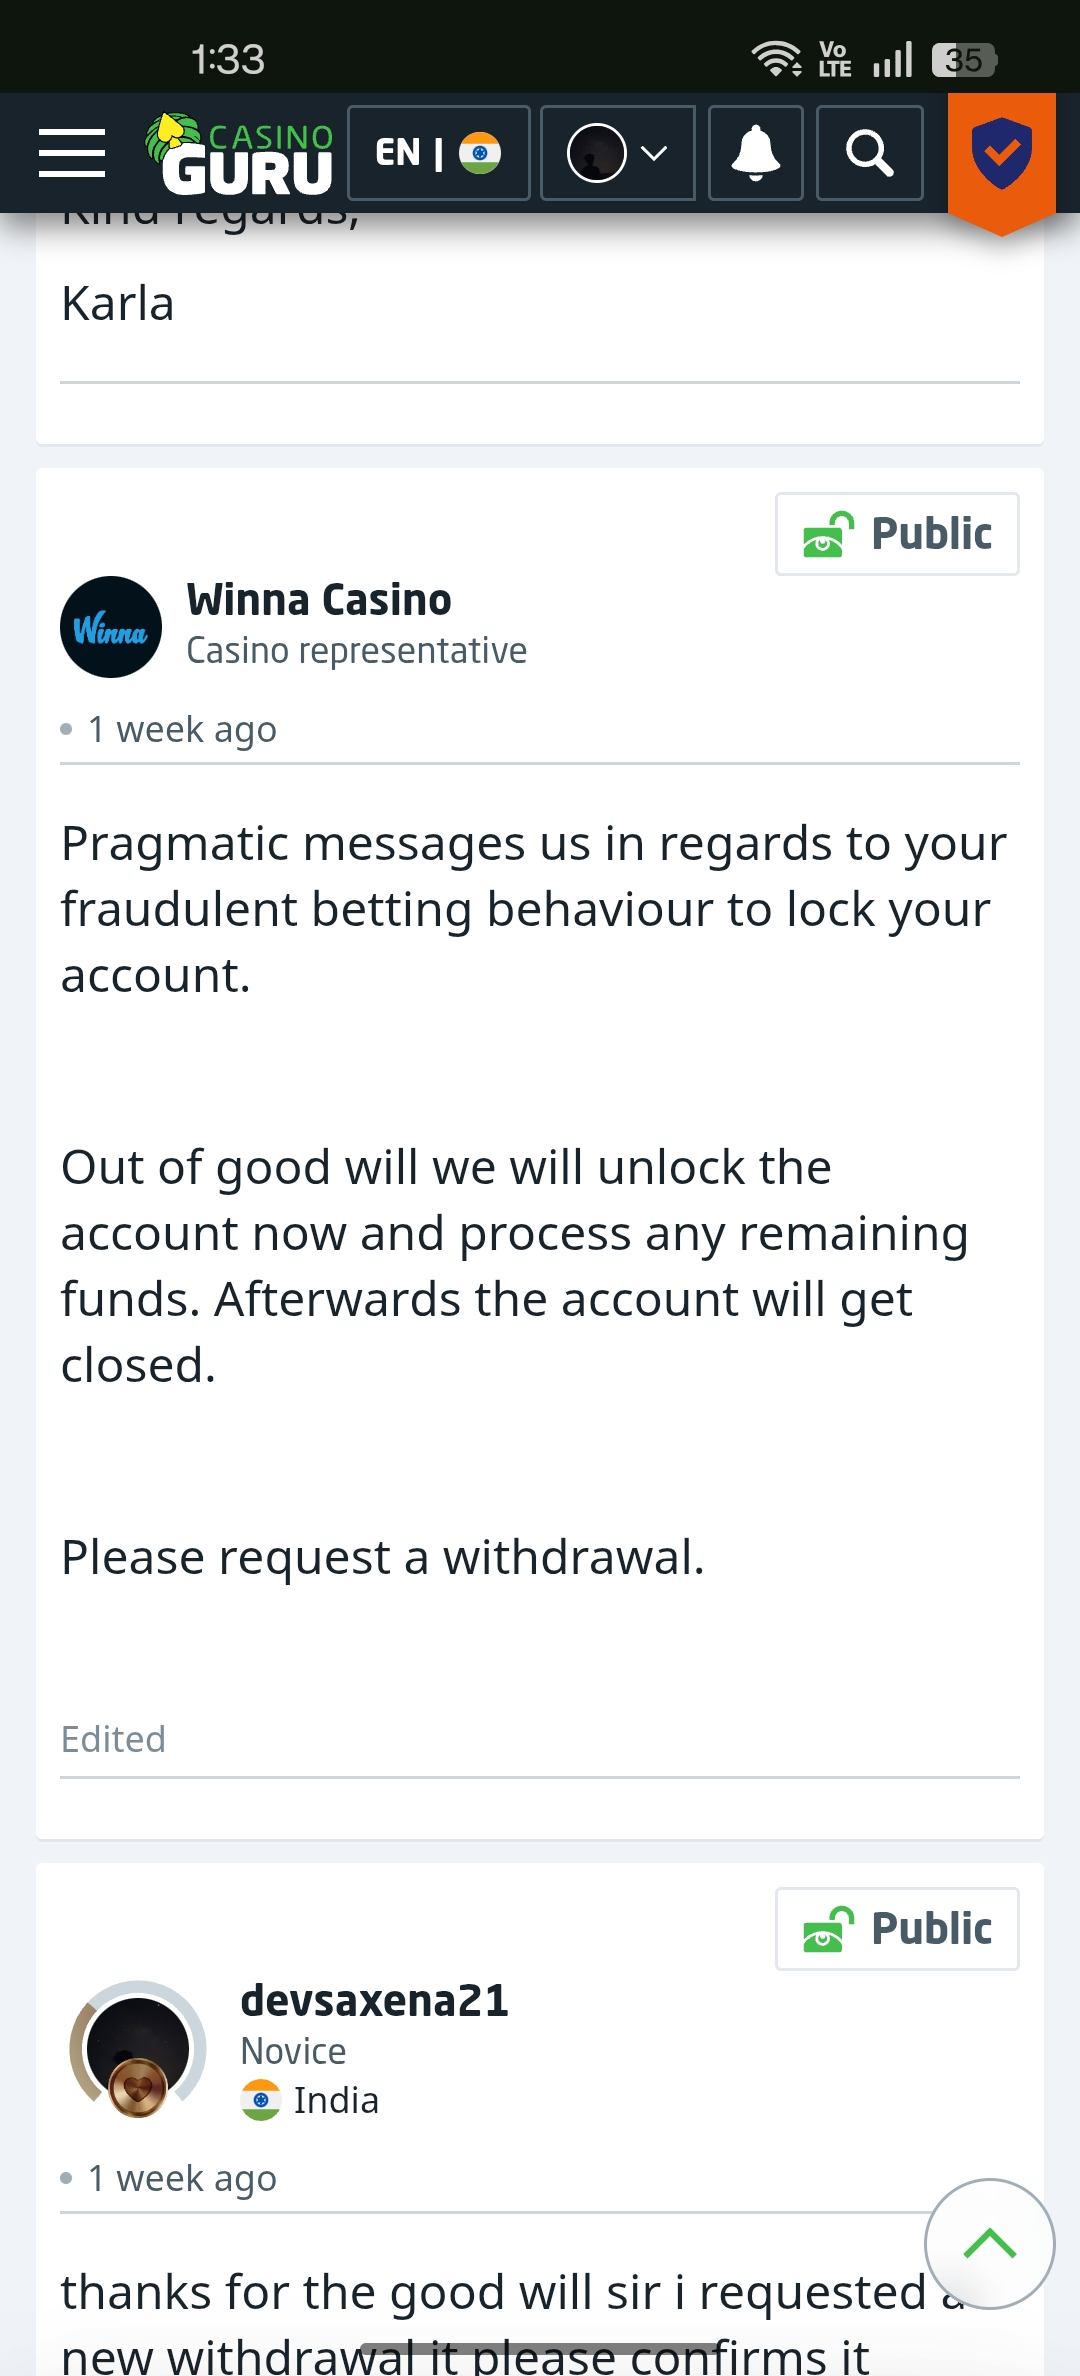Open the devsaxena21 username link

coord(374,2000)
